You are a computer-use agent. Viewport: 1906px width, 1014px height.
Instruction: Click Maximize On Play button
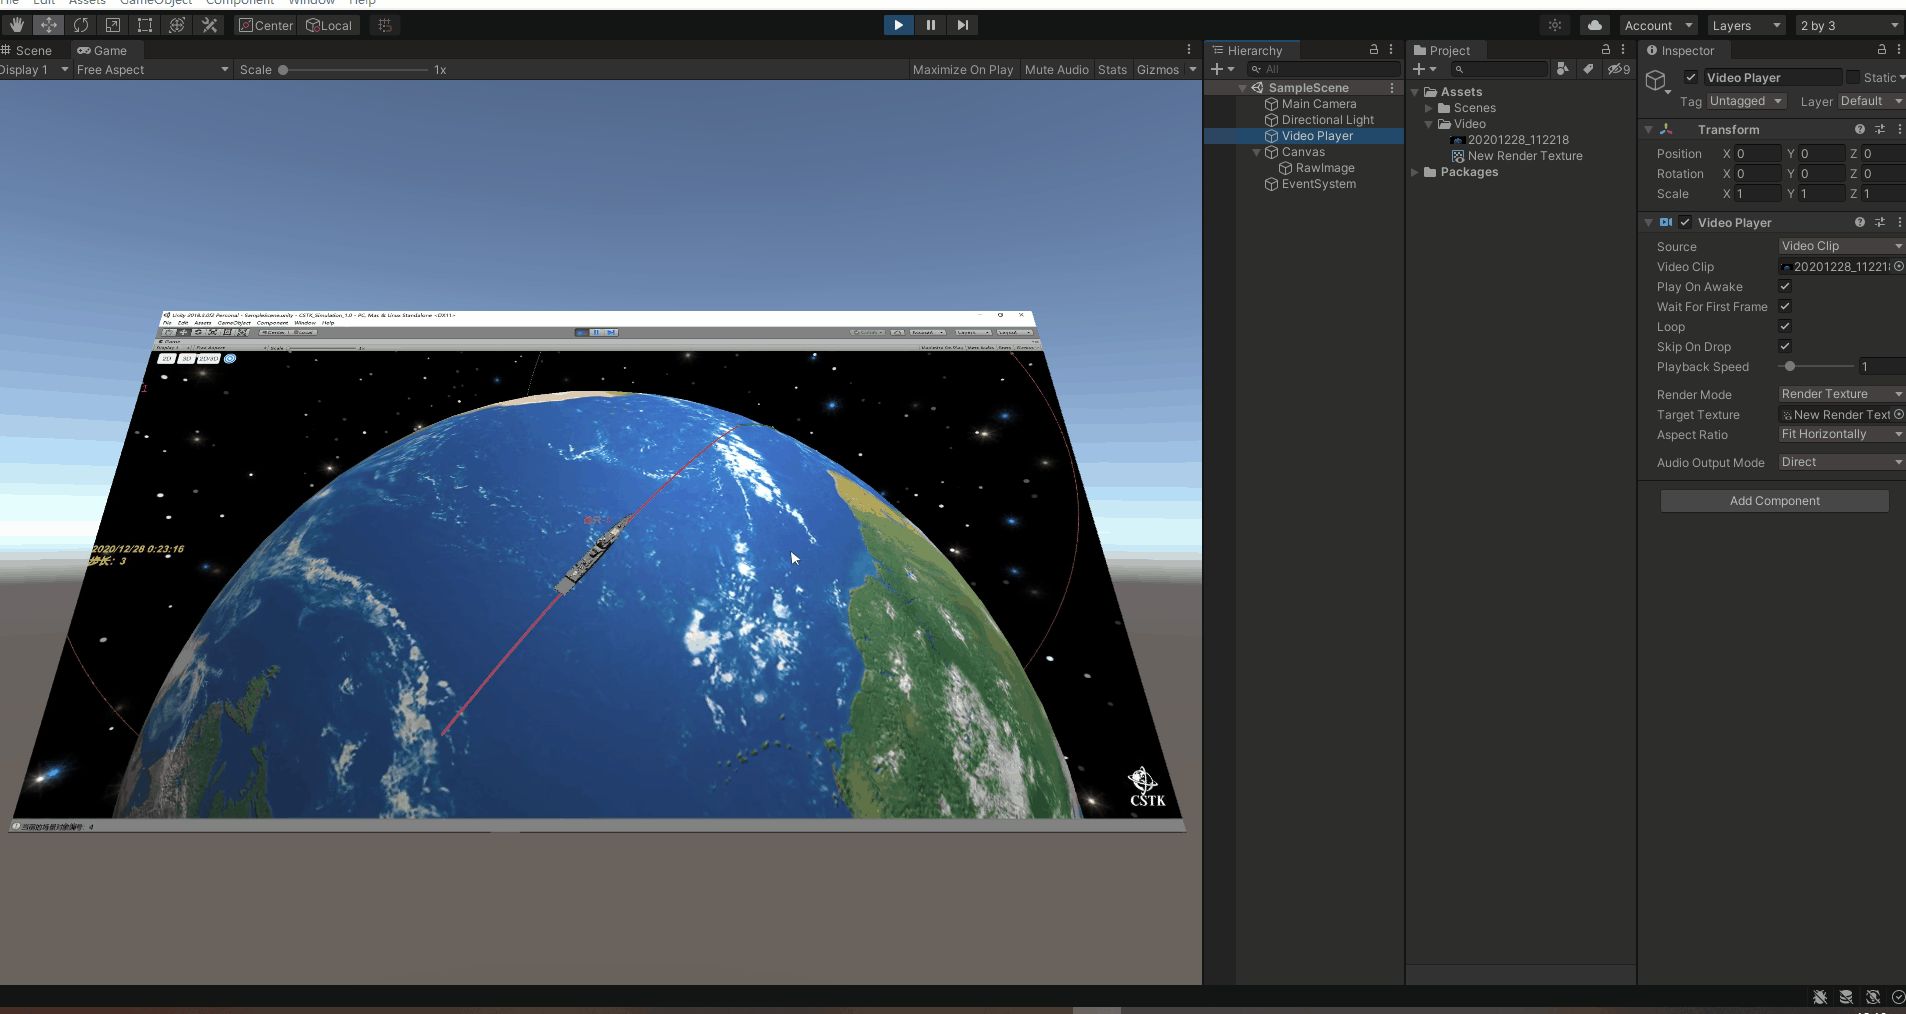pos(963,69)
